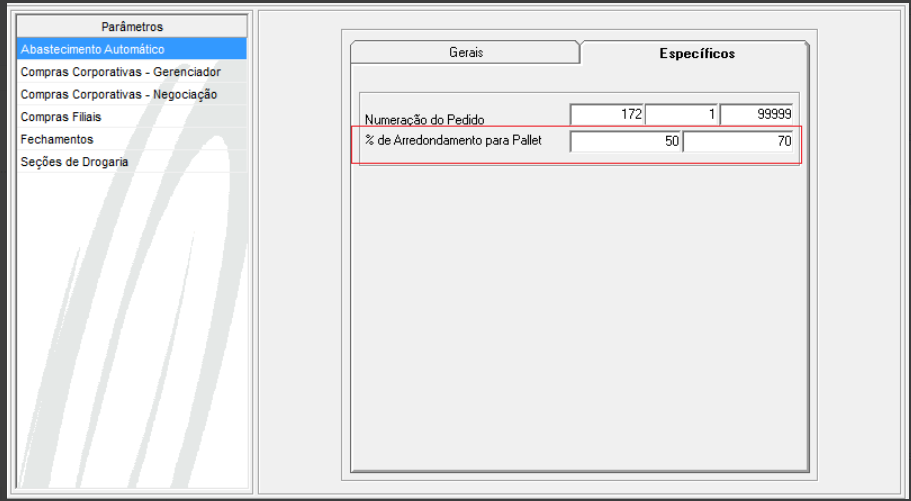Focus the Numeração do Pedido field containing 1
Viewport: 911px width, 501px height.
point(682,114)
